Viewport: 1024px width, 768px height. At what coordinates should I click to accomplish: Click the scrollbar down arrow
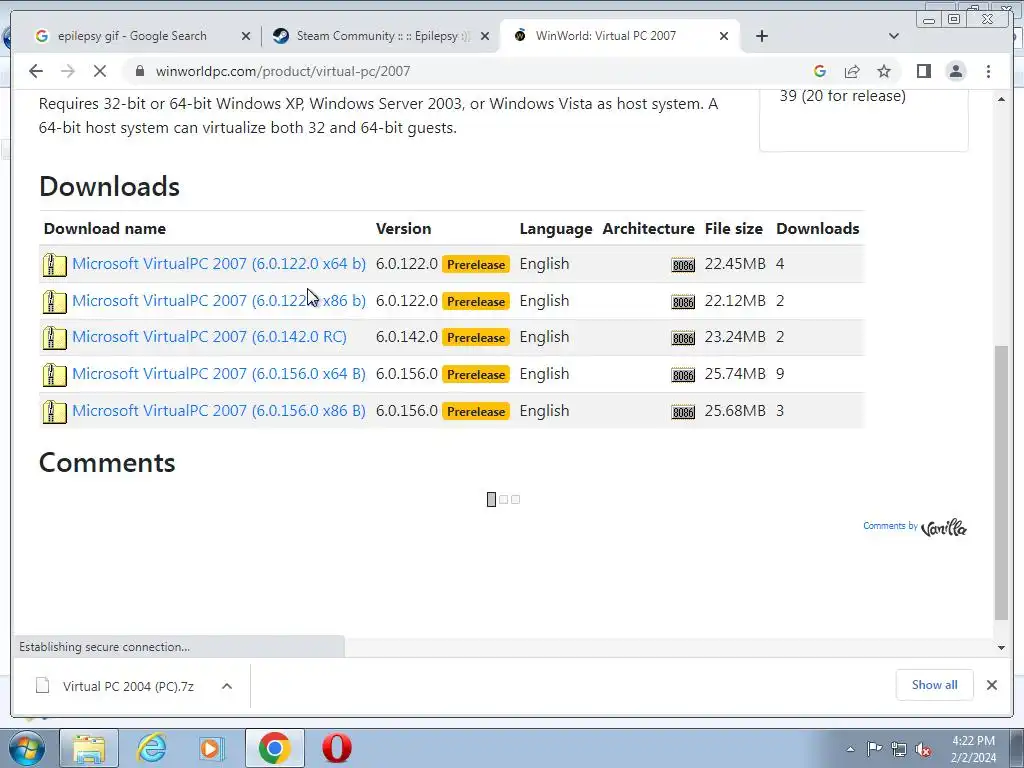[1001, 647]
